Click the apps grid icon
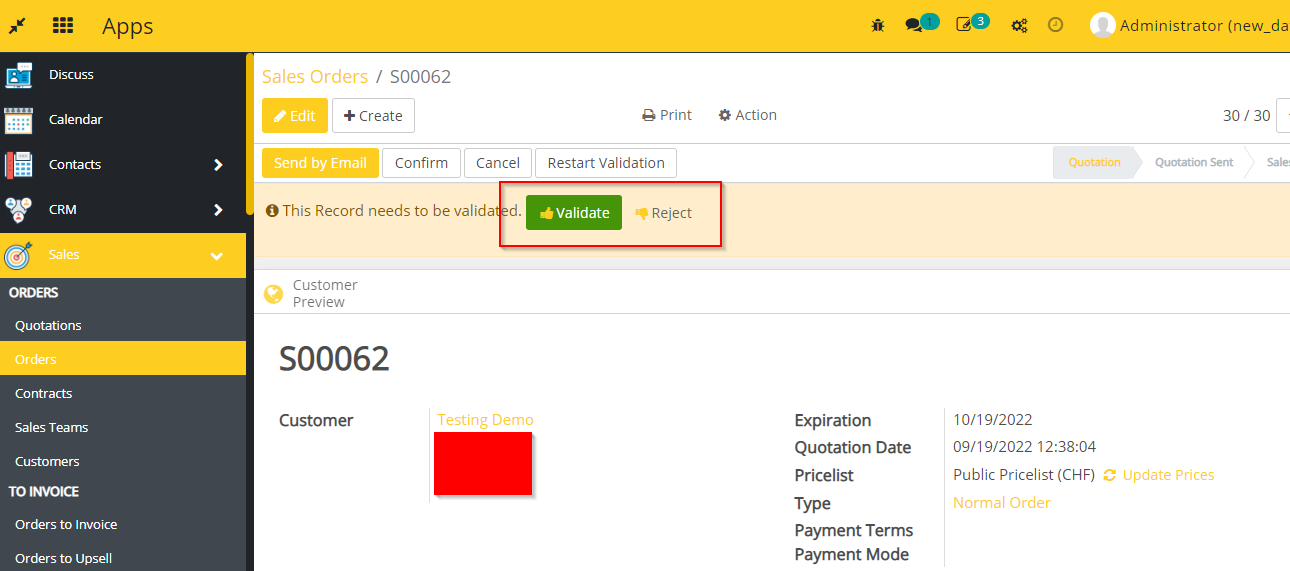This screenshot has height=571, width=1290. [63, 26]
